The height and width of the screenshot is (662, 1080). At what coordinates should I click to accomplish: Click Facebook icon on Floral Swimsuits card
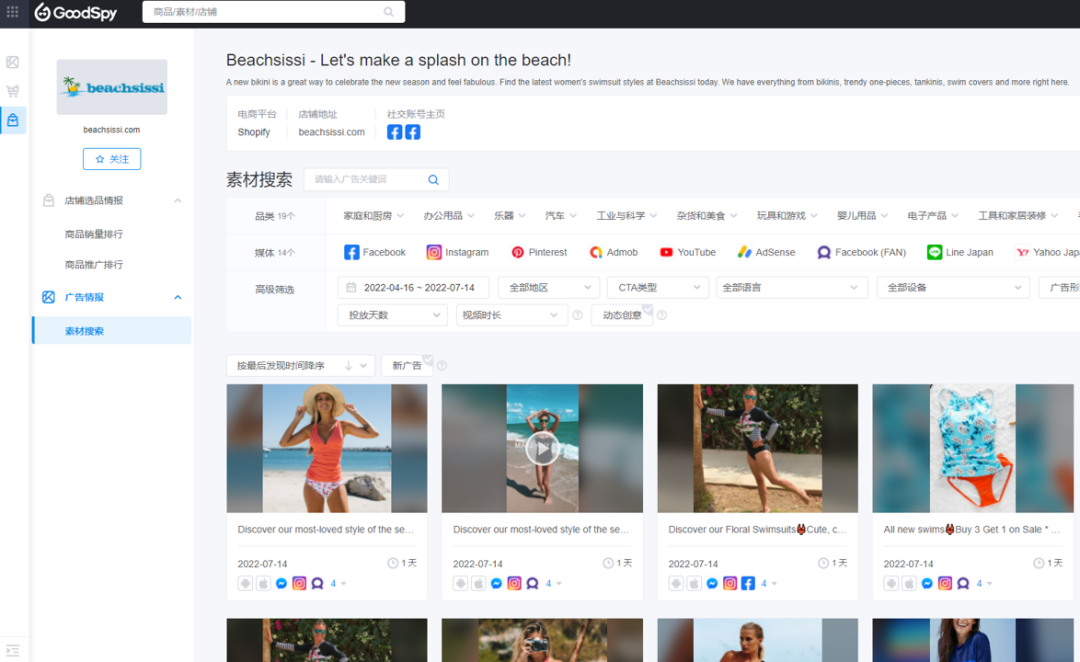tap(748, 583)
